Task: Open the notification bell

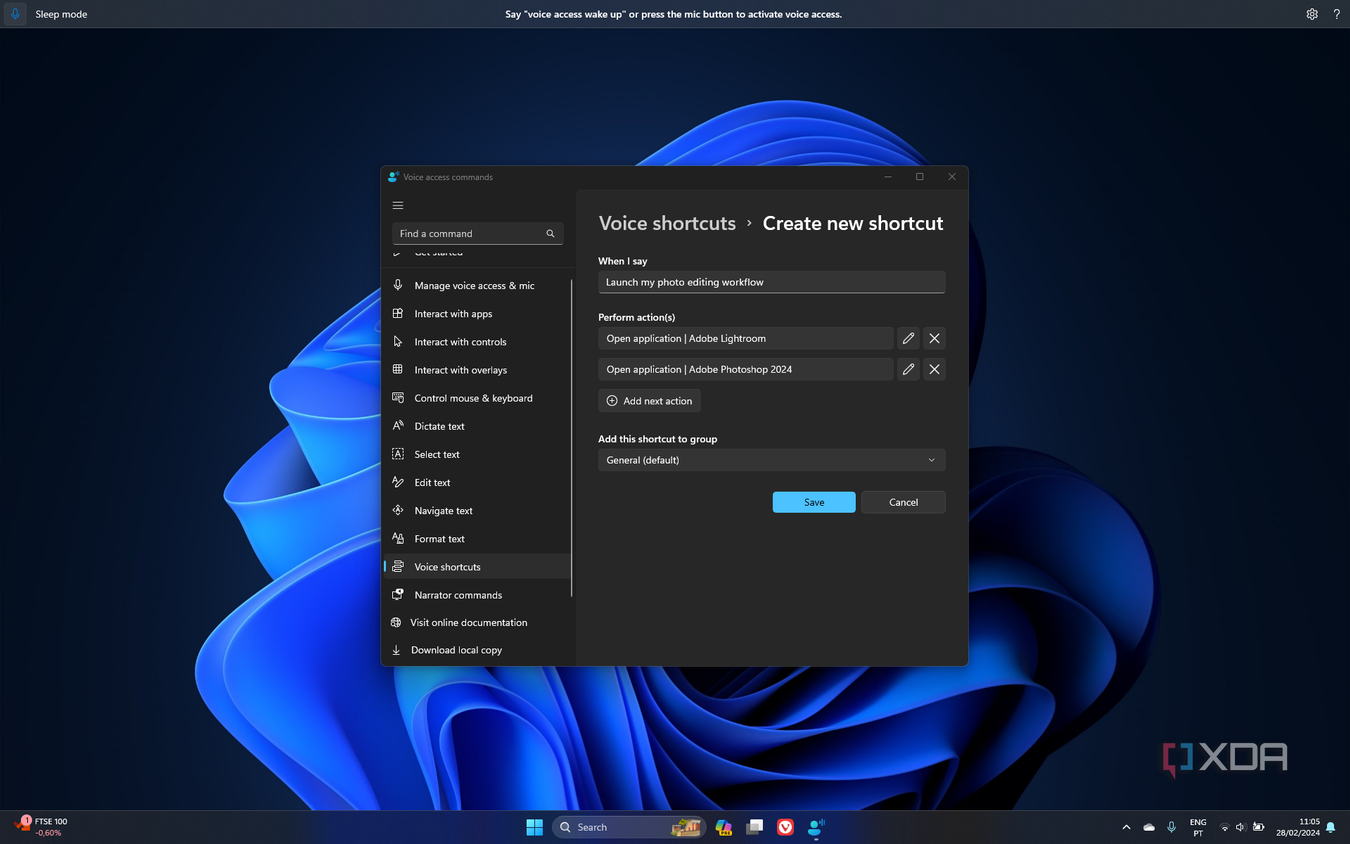Action: 1331,827
